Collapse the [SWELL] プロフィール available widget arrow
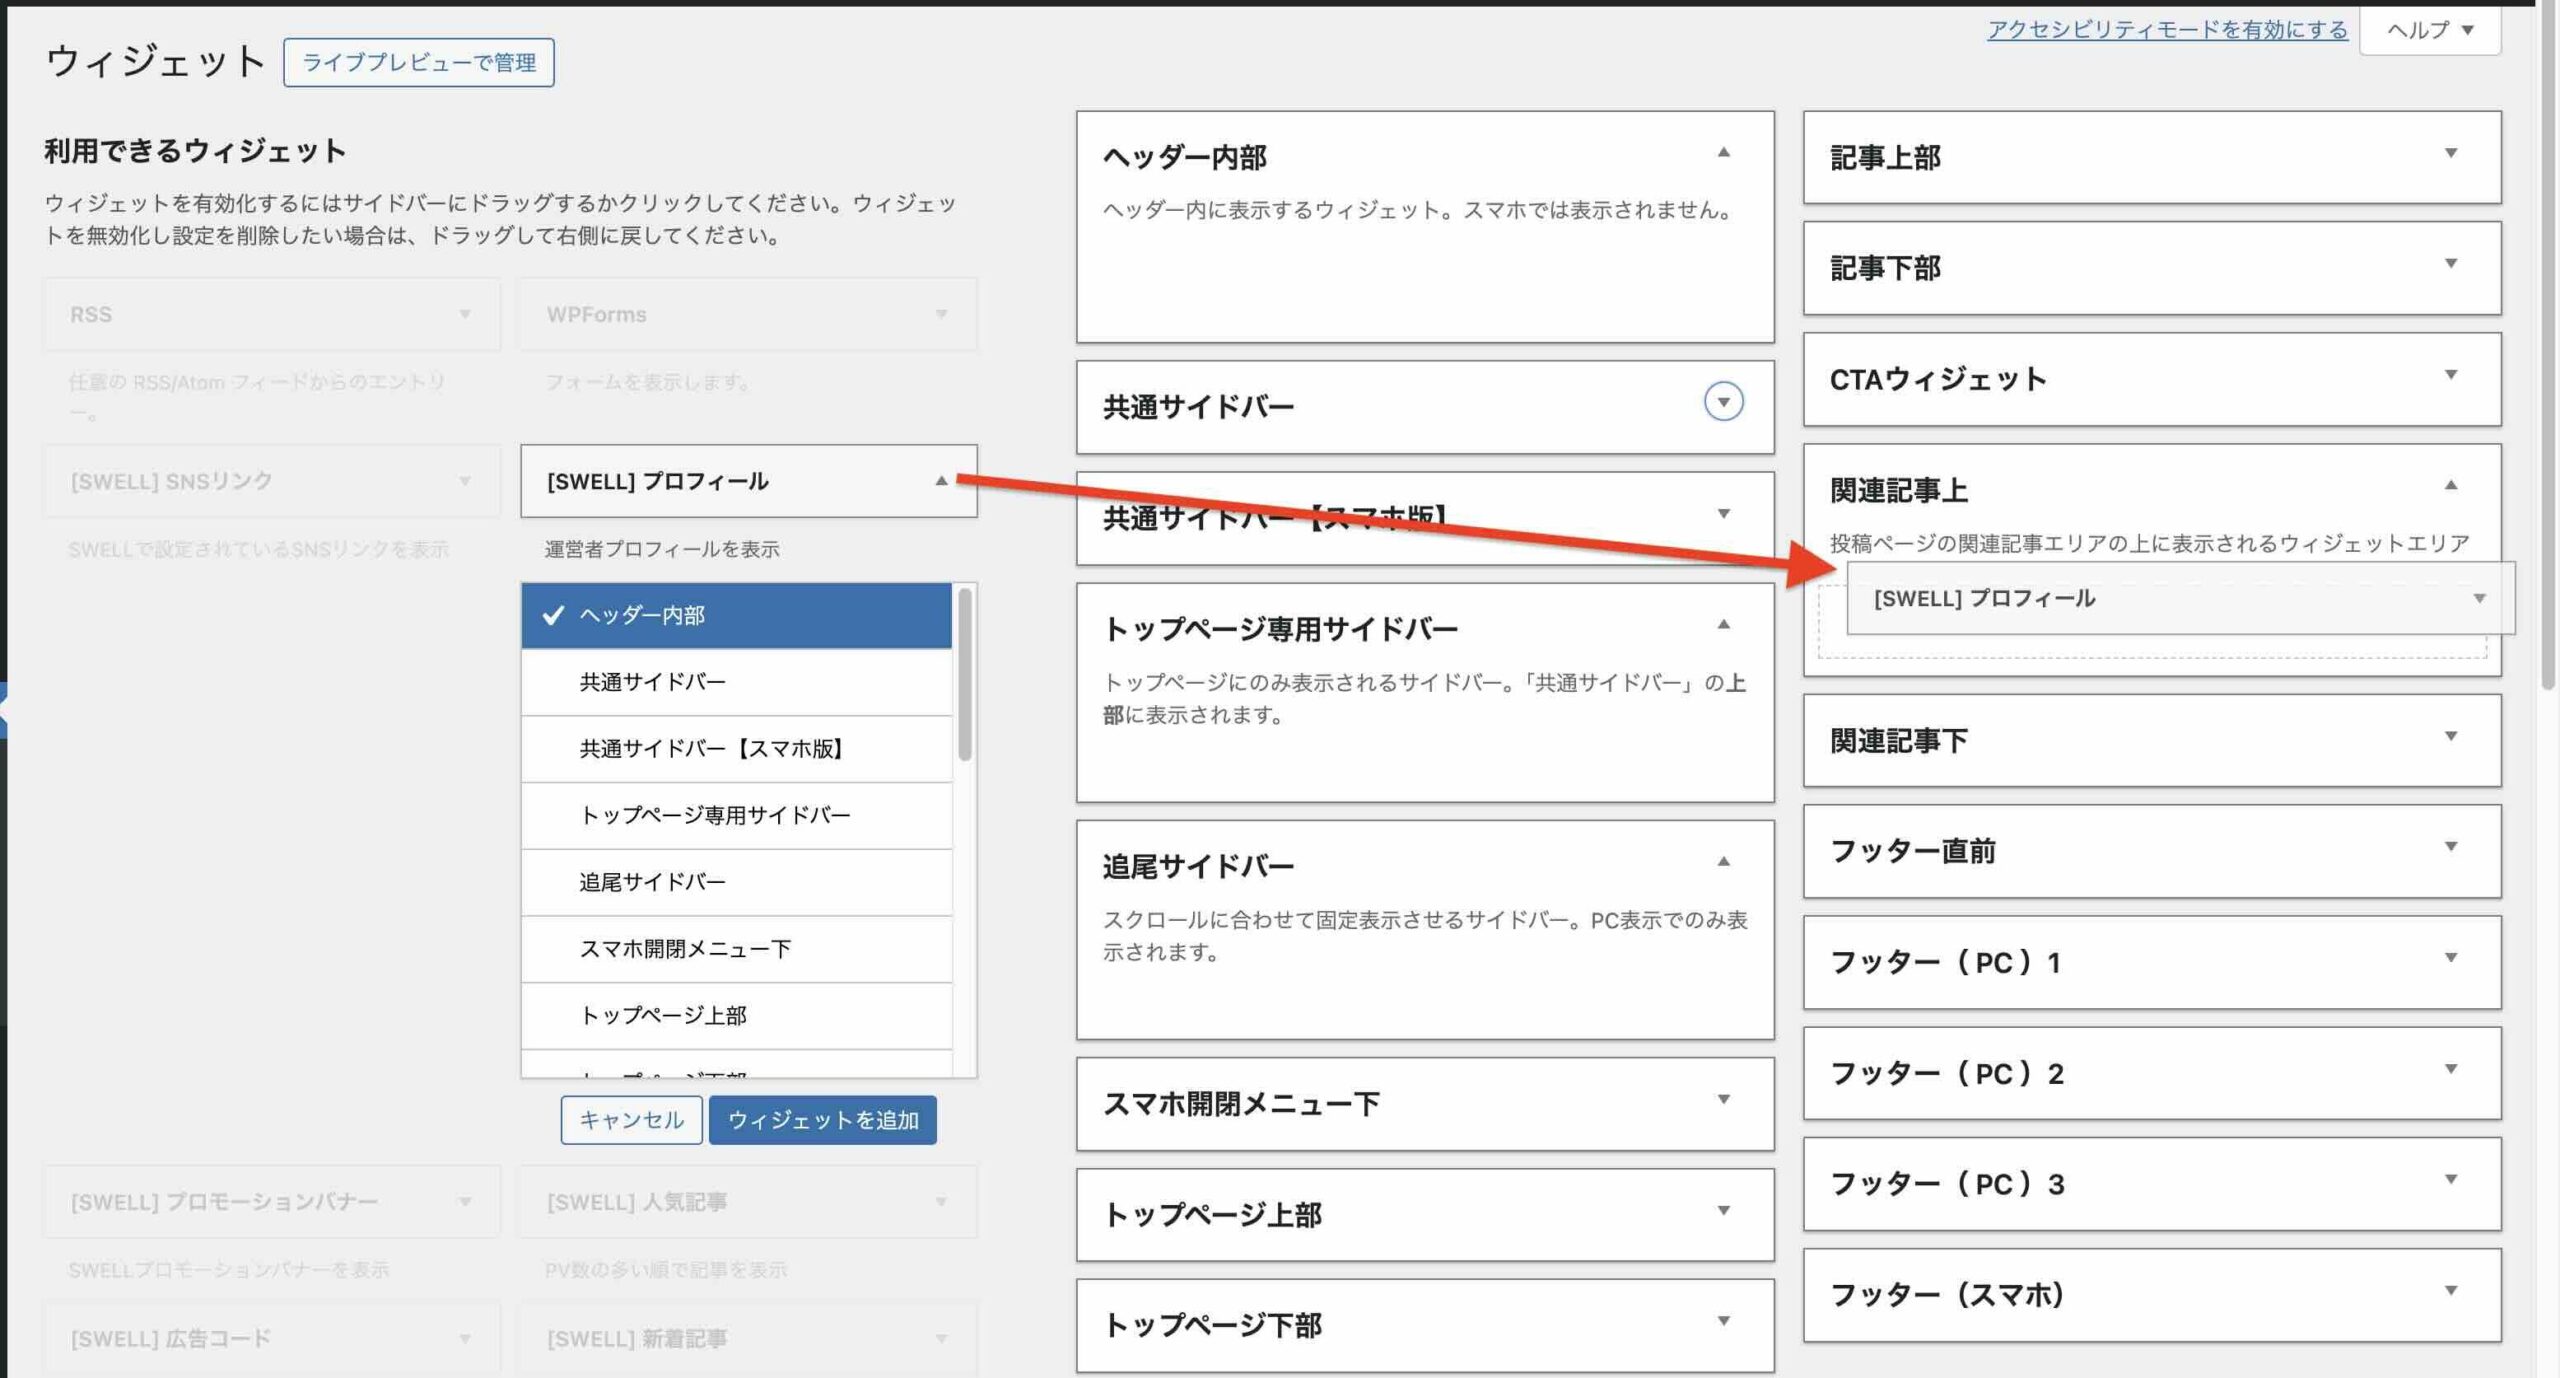 [x=941, y=481]
